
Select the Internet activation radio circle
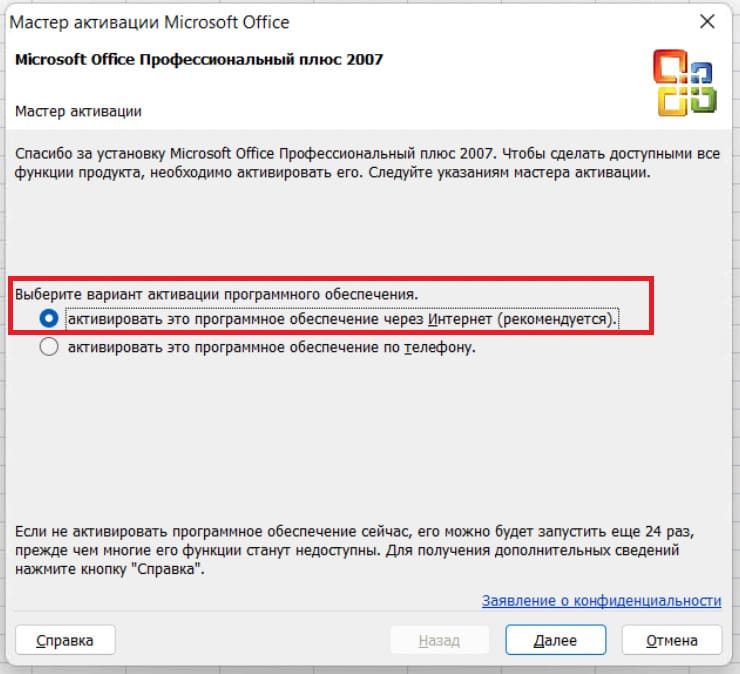pyautogui.click(x=48, y=319)
